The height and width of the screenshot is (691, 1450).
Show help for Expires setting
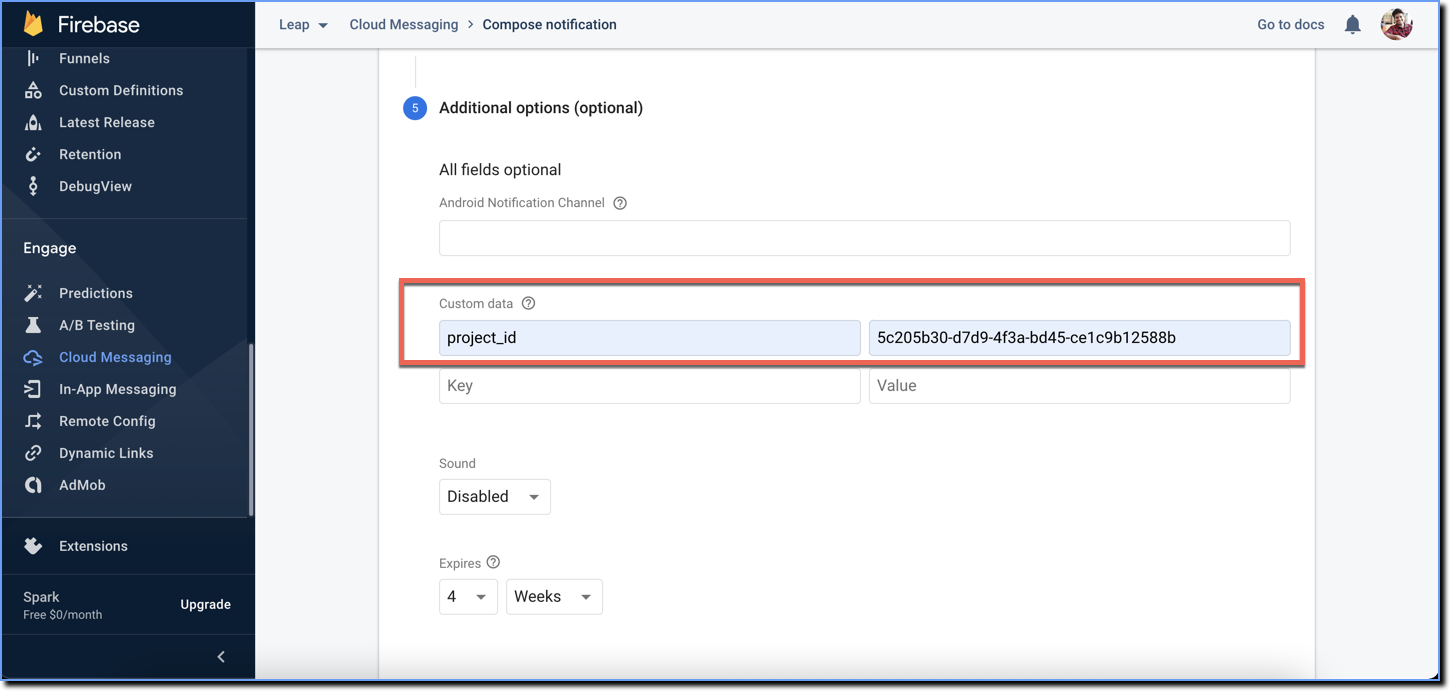click(x=493, y=562)
